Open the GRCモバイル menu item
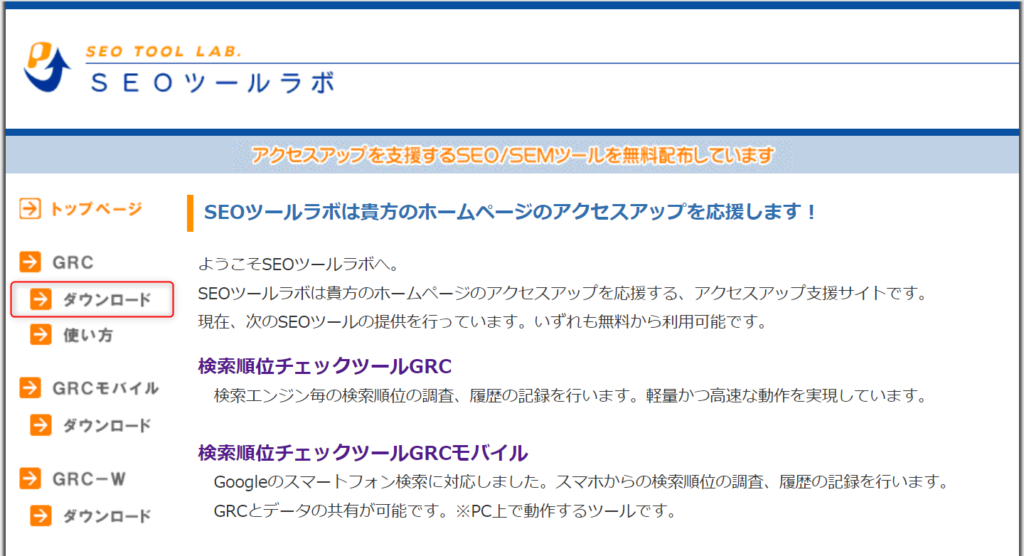 tap(106, 388)
